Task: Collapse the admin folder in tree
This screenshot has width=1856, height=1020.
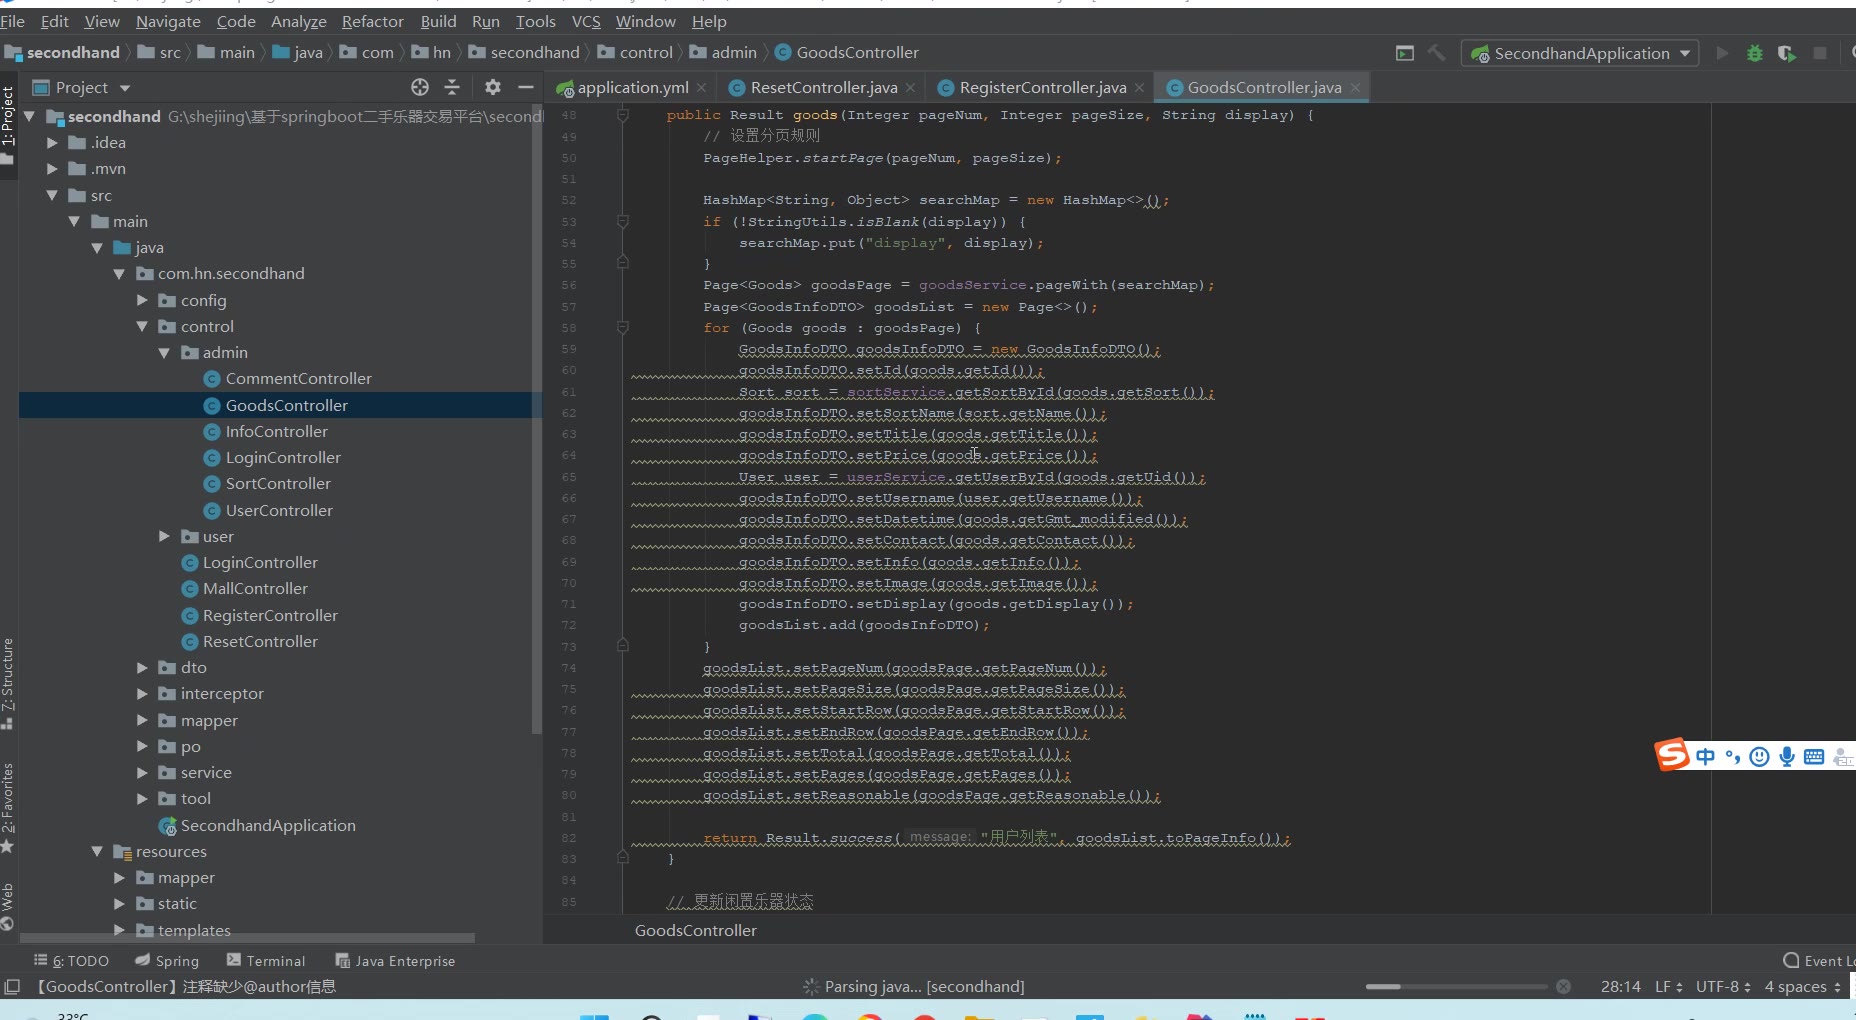Action: (x=164, y=352)
